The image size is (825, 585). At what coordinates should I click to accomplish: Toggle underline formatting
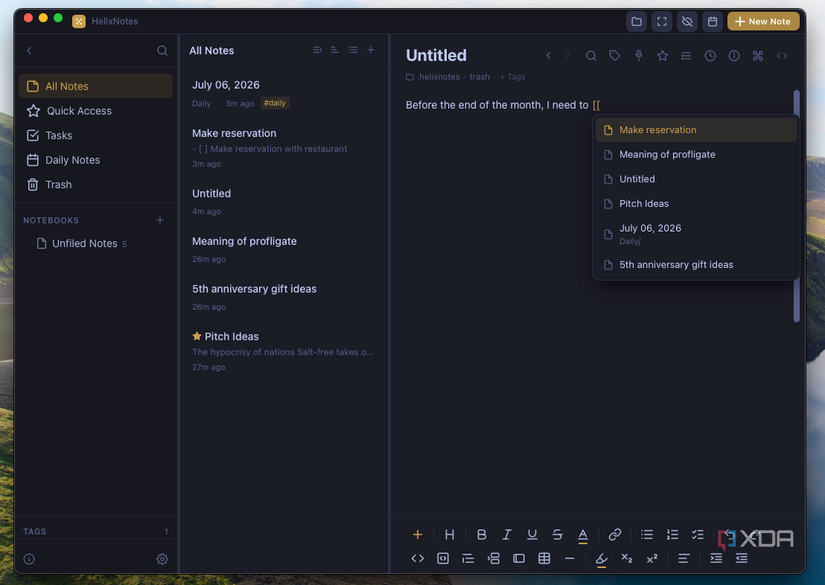click(x=532, y=534)
